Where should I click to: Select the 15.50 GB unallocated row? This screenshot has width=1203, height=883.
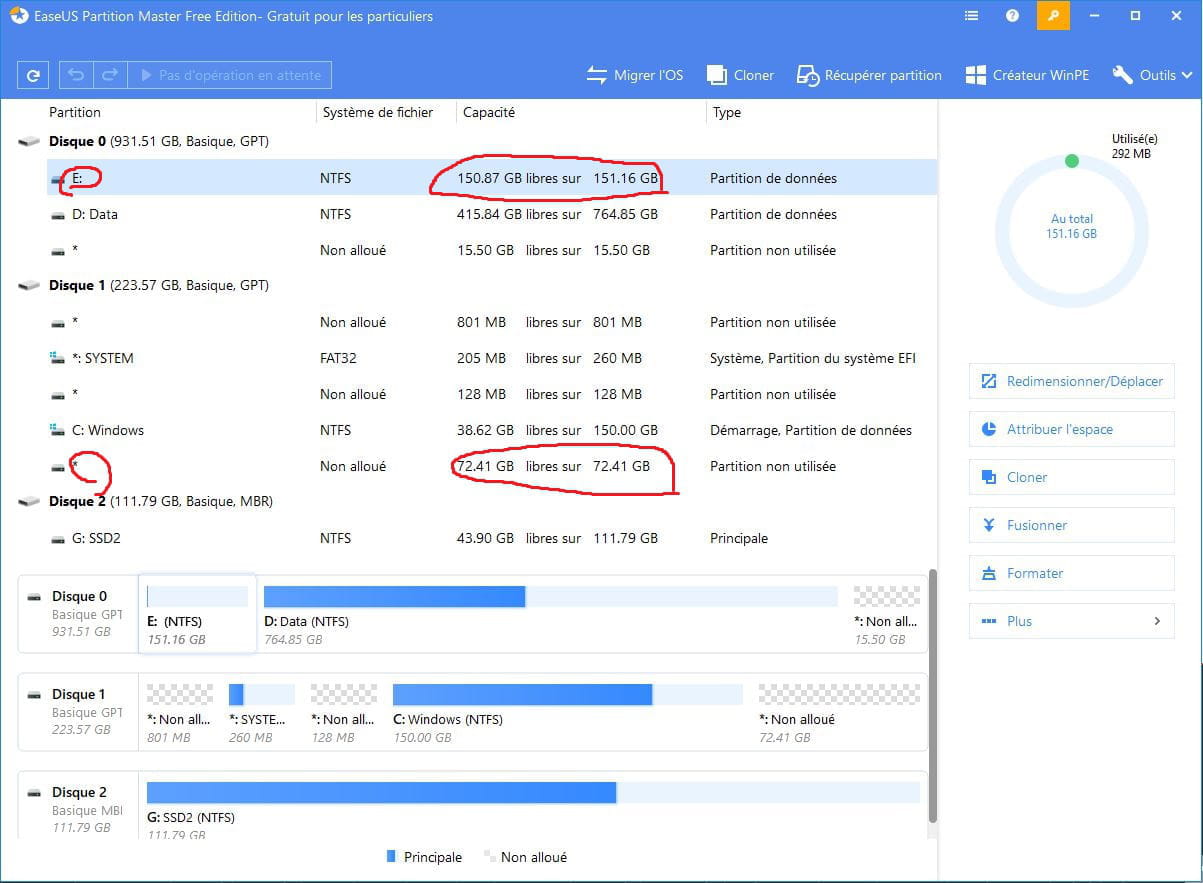pos(491,250)
